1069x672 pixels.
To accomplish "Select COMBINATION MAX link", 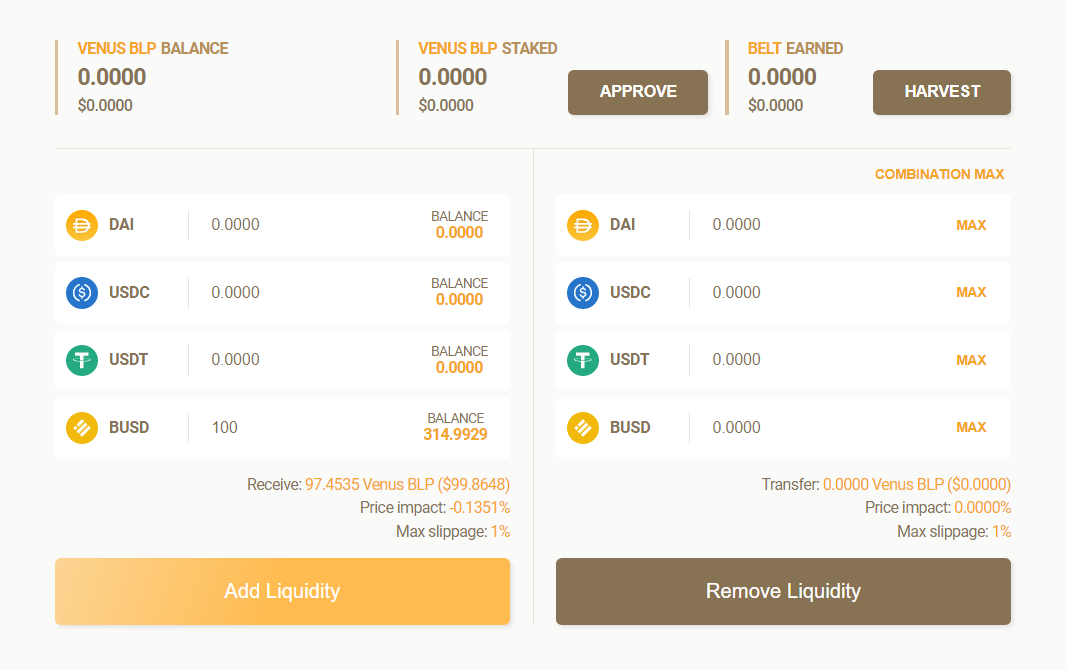I will (x=939, y=174).
